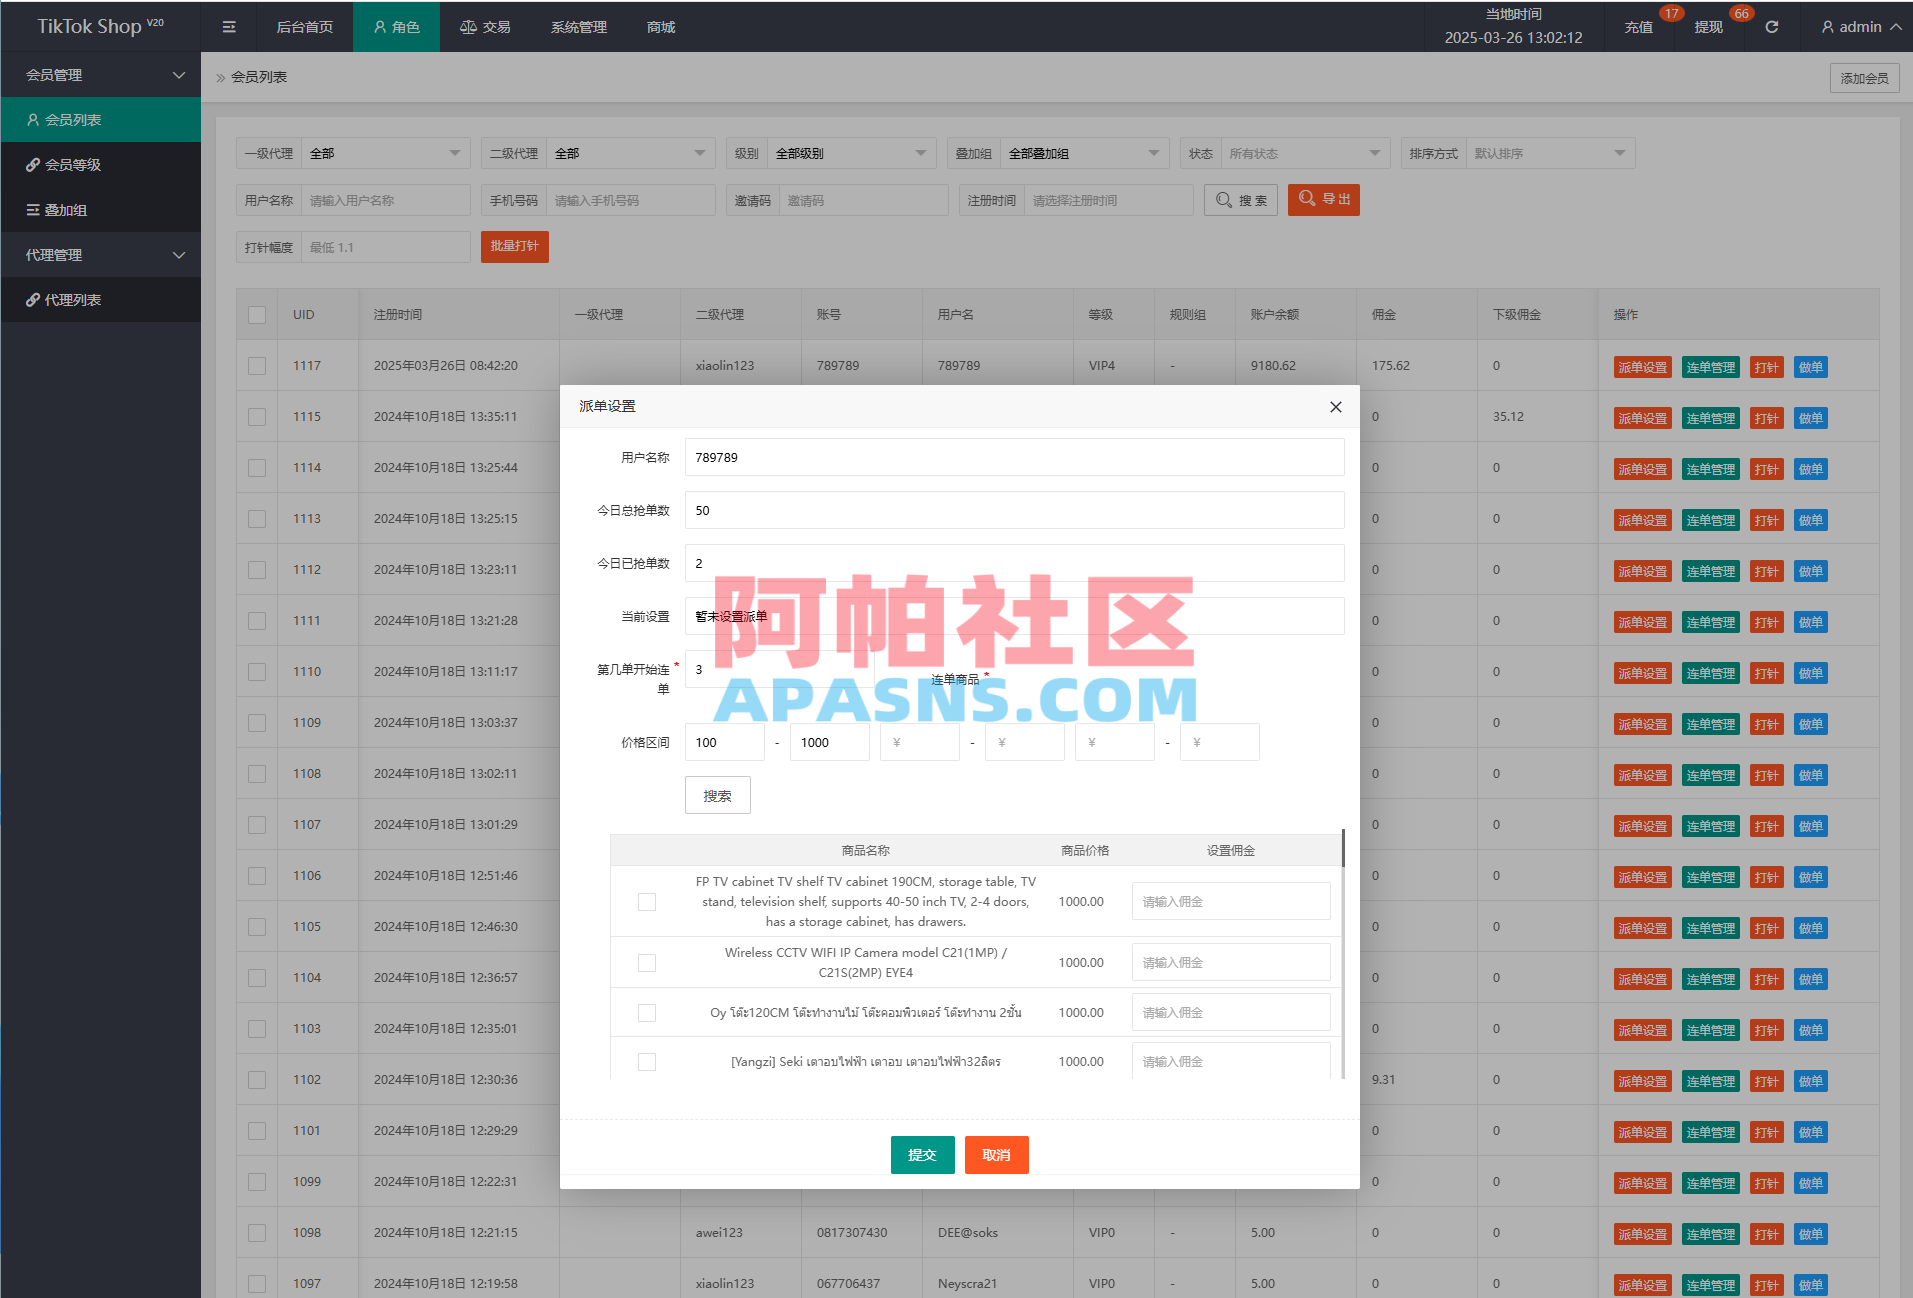This screenshot has height=1298, width=1913.
Task: Click the orange 导出 export icon button
Action: (1322, 199)
